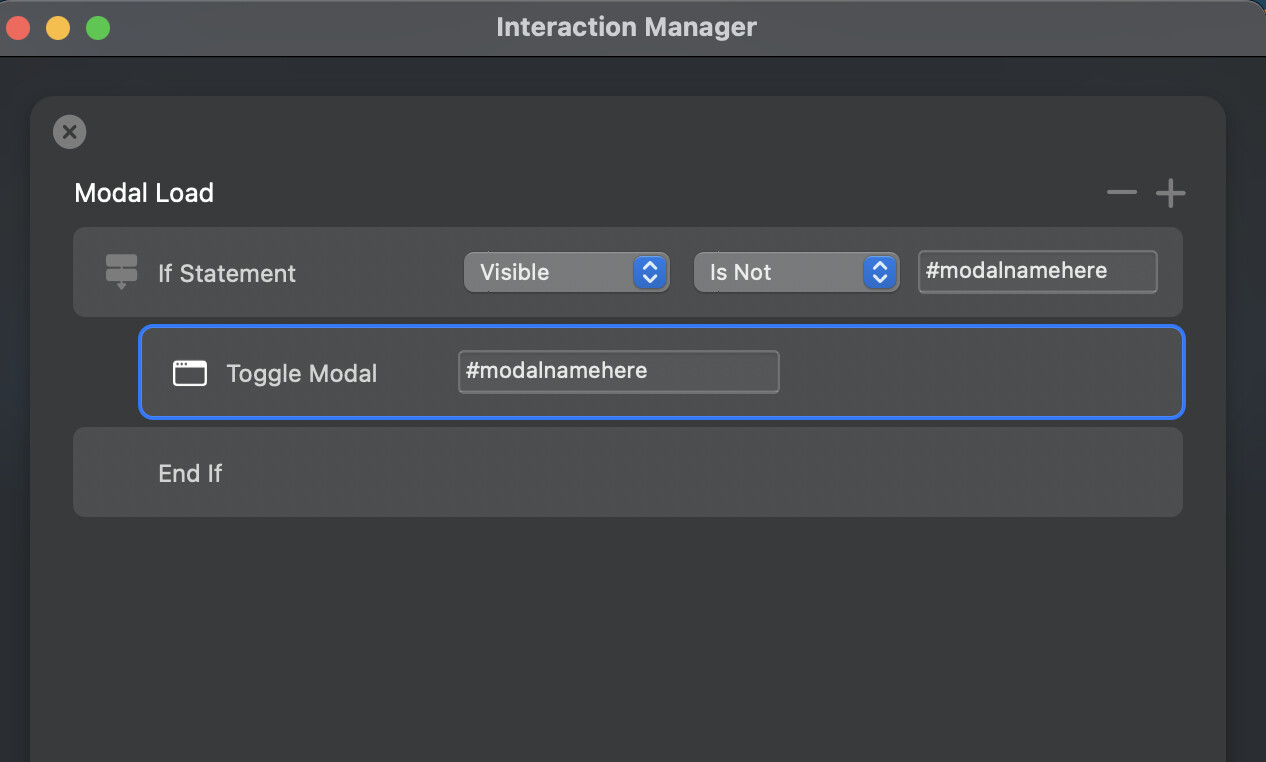Close the Modal Load panel with the X icon

pyautogui.click(x=69, y=132)
